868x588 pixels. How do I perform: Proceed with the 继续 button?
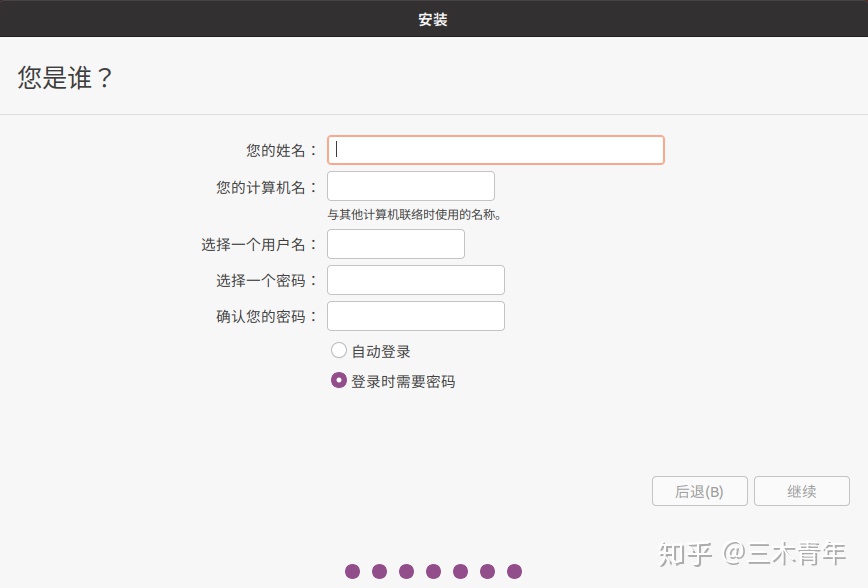(802, 491)
